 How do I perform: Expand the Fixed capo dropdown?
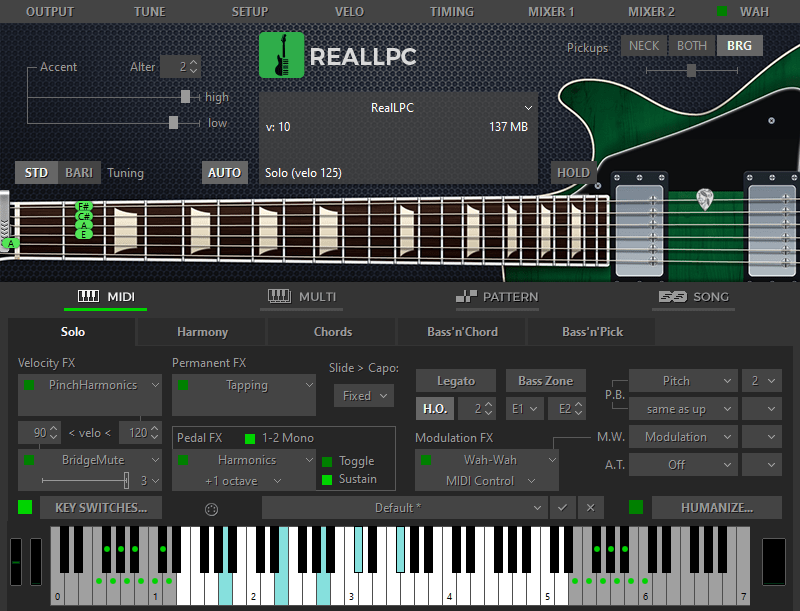coord(363,395)
